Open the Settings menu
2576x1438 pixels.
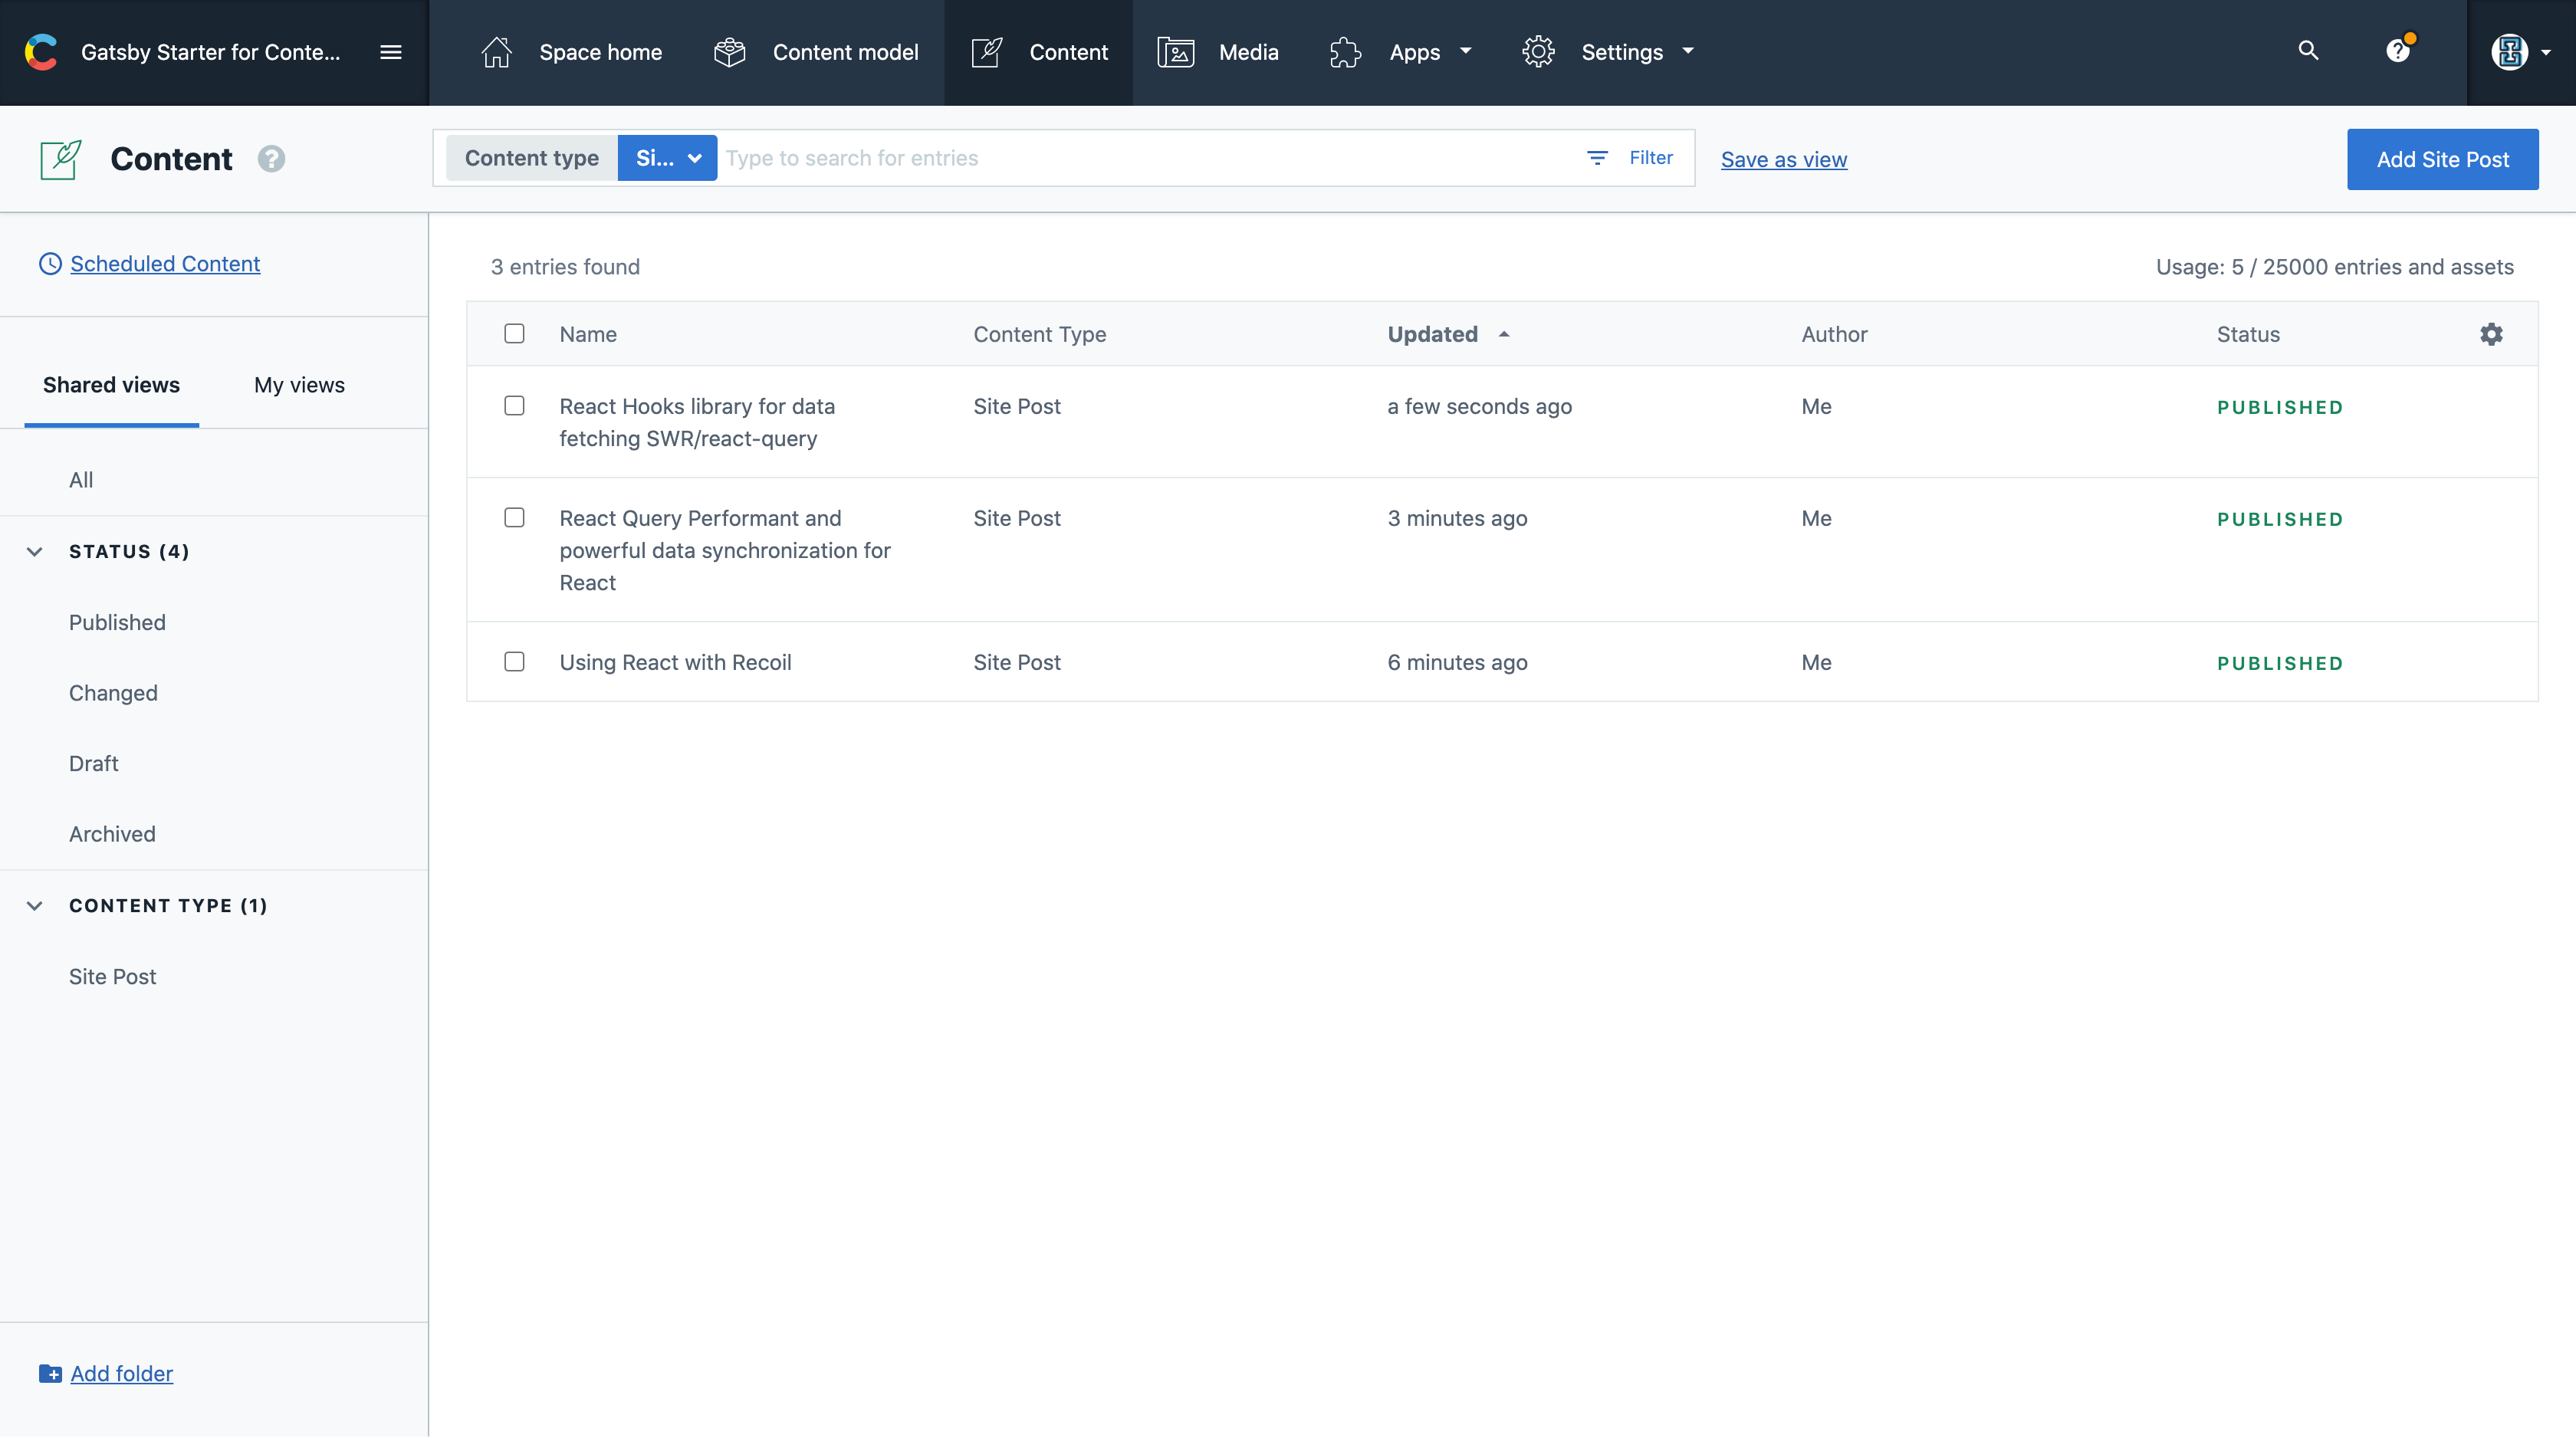[x=1622, y=51]
